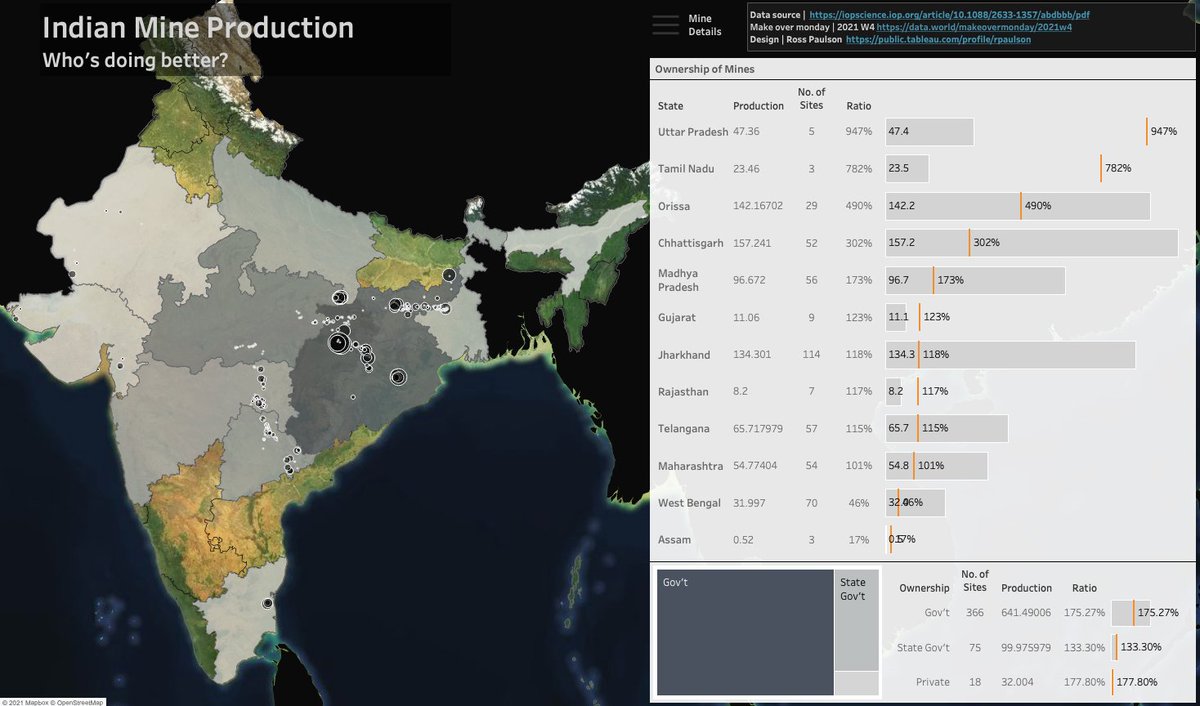The height and width of the screenshot is (706, 1200).
Task: Select the Jharkhand 134.3 production bar
Action: (x=1010, y=355)
